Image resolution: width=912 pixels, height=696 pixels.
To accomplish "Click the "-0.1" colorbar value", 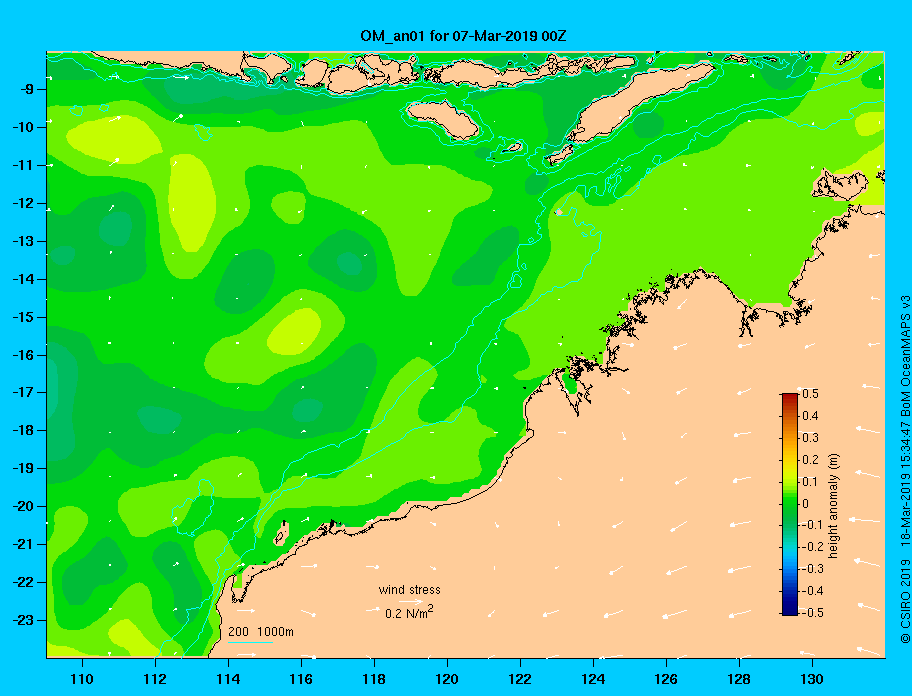I will [x=812, y=525].
